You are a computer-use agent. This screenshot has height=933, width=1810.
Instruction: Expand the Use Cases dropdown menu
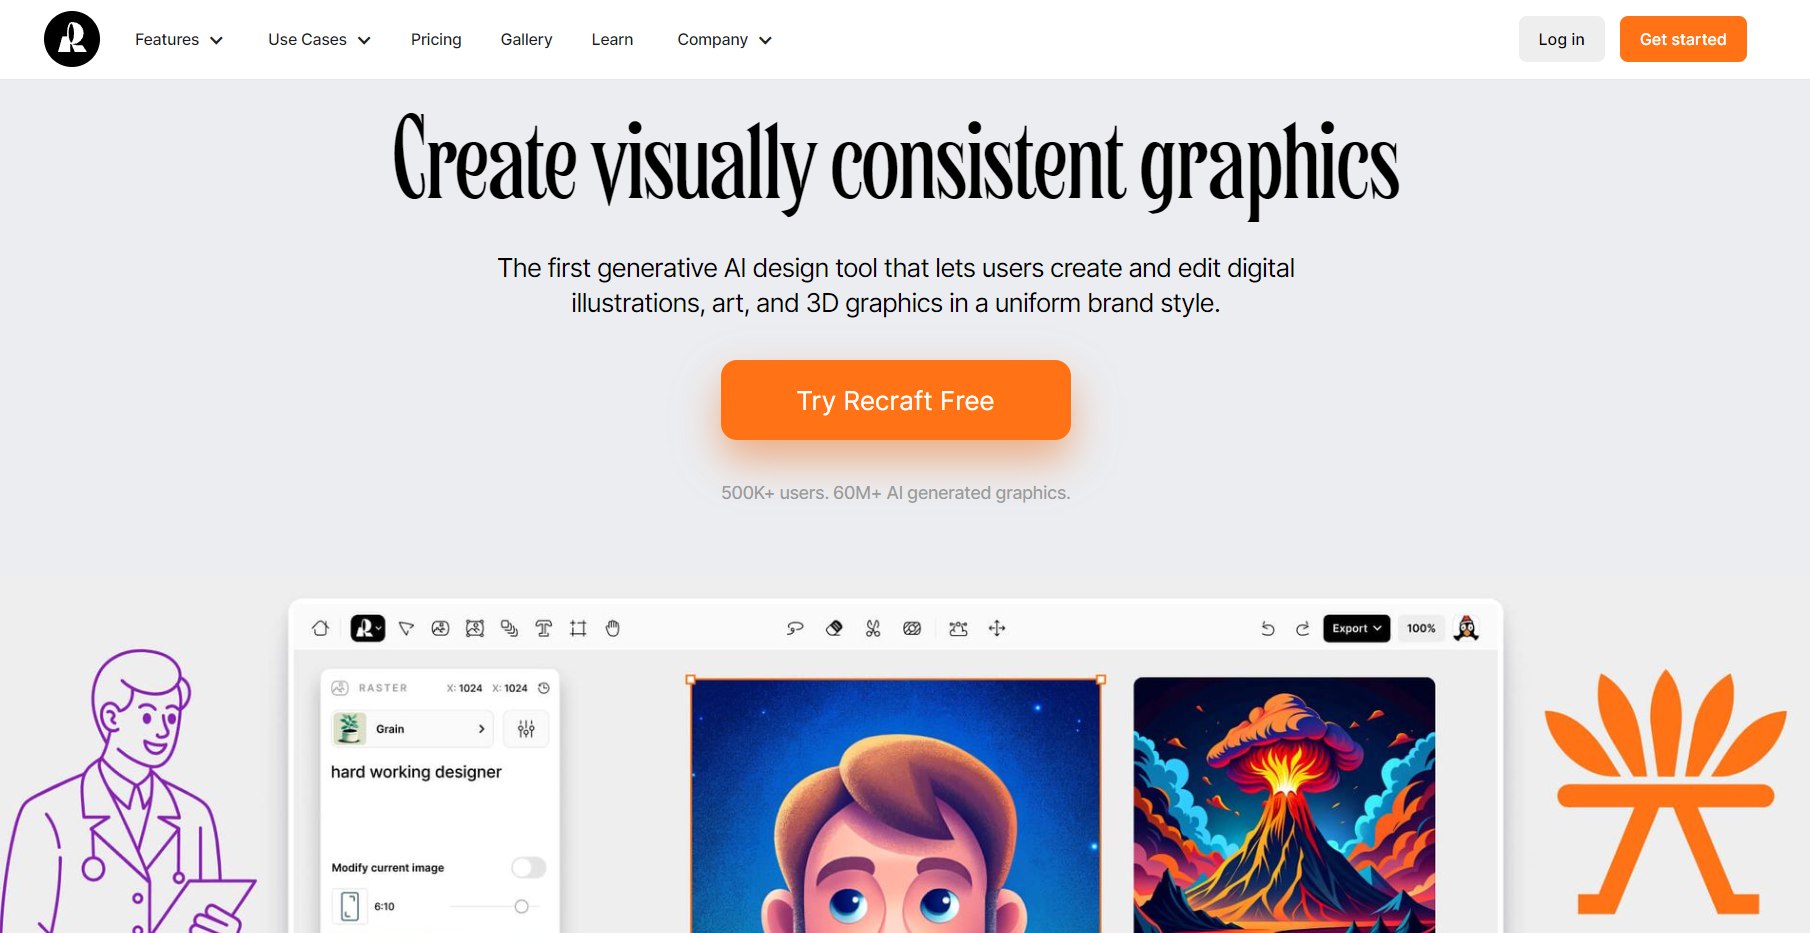[x=319, y=40]
